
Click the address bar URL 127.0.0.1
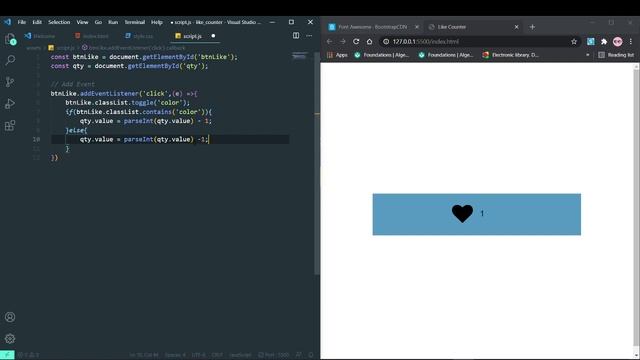pos(426,41)
